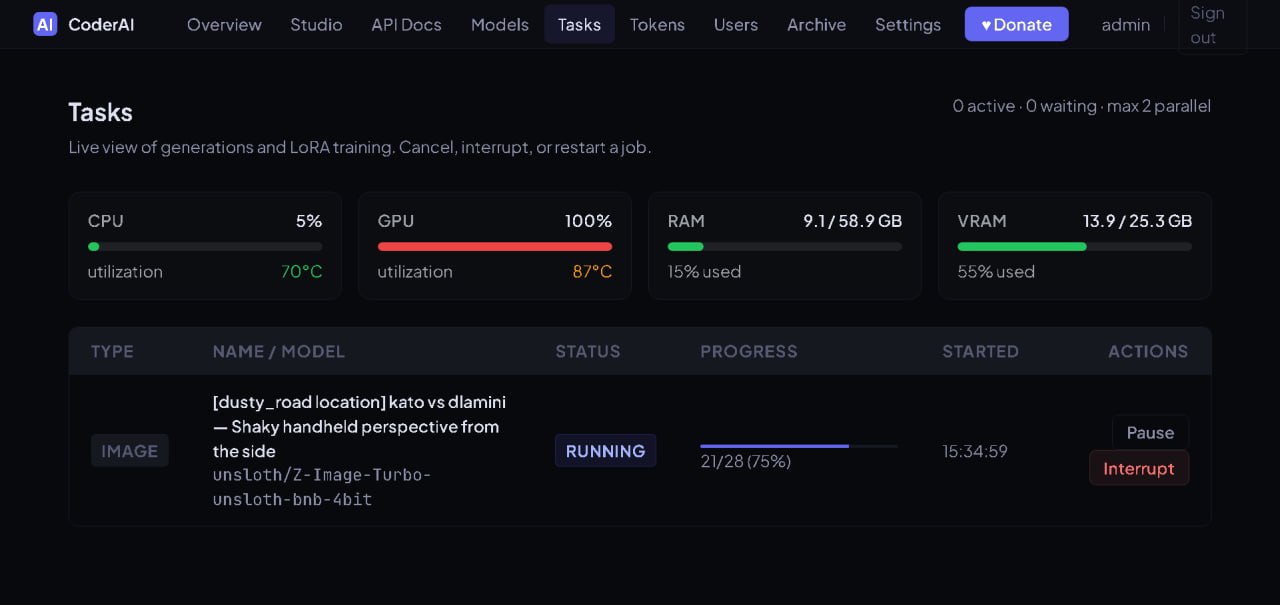Image resolution: width=1280 pixels, height=605 pixels.
Task: Select the dusty_road location task name
Action: click(x=359, y=427)
